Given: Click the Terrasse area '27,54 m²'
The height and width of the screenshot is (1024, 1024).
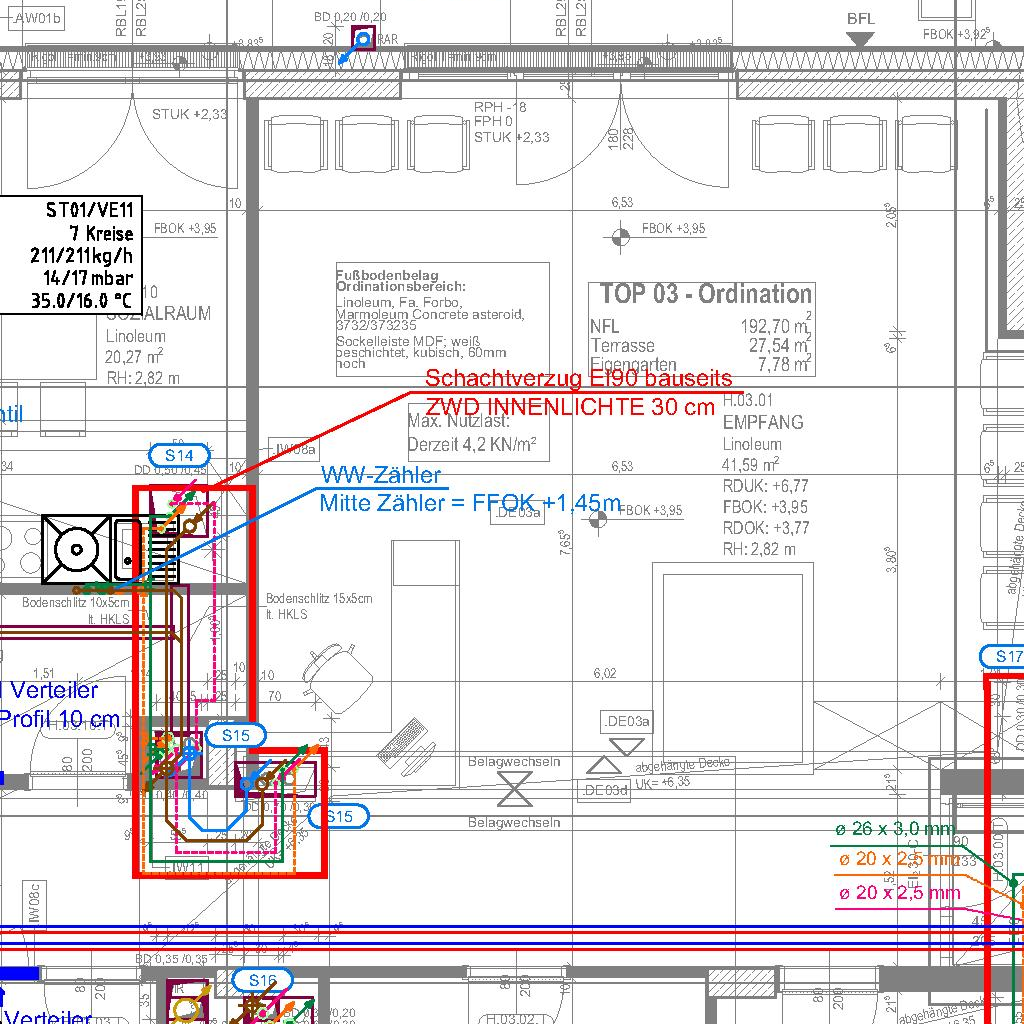Looking at the screenshot, I should coord(780,344).
